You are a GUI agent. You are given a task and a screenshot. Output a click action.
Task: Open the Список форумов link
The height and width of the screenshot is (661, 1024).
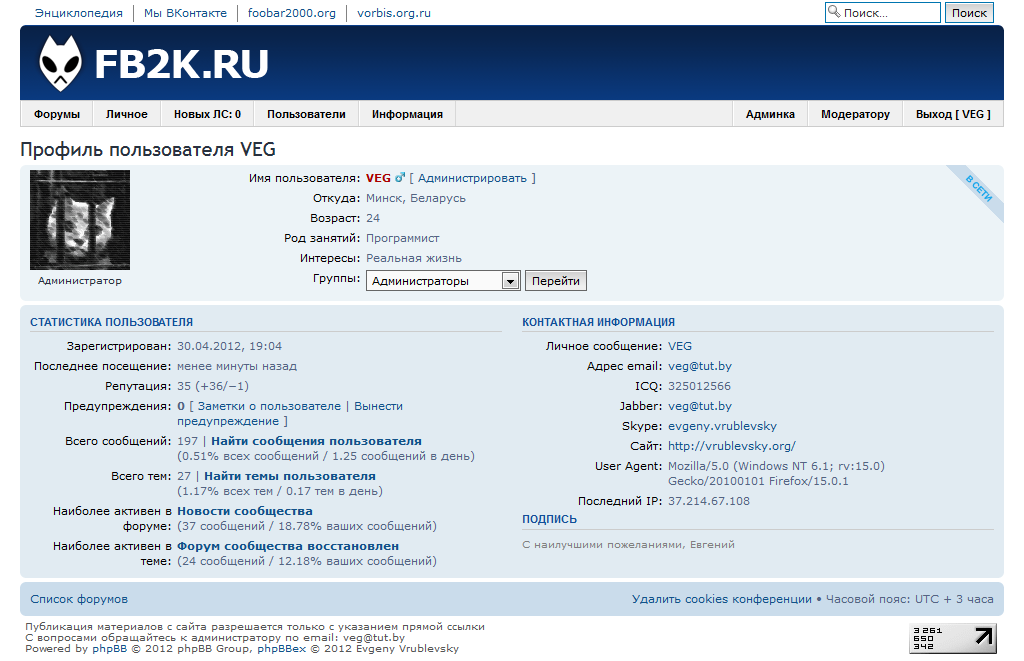click(x=79, y=599)
